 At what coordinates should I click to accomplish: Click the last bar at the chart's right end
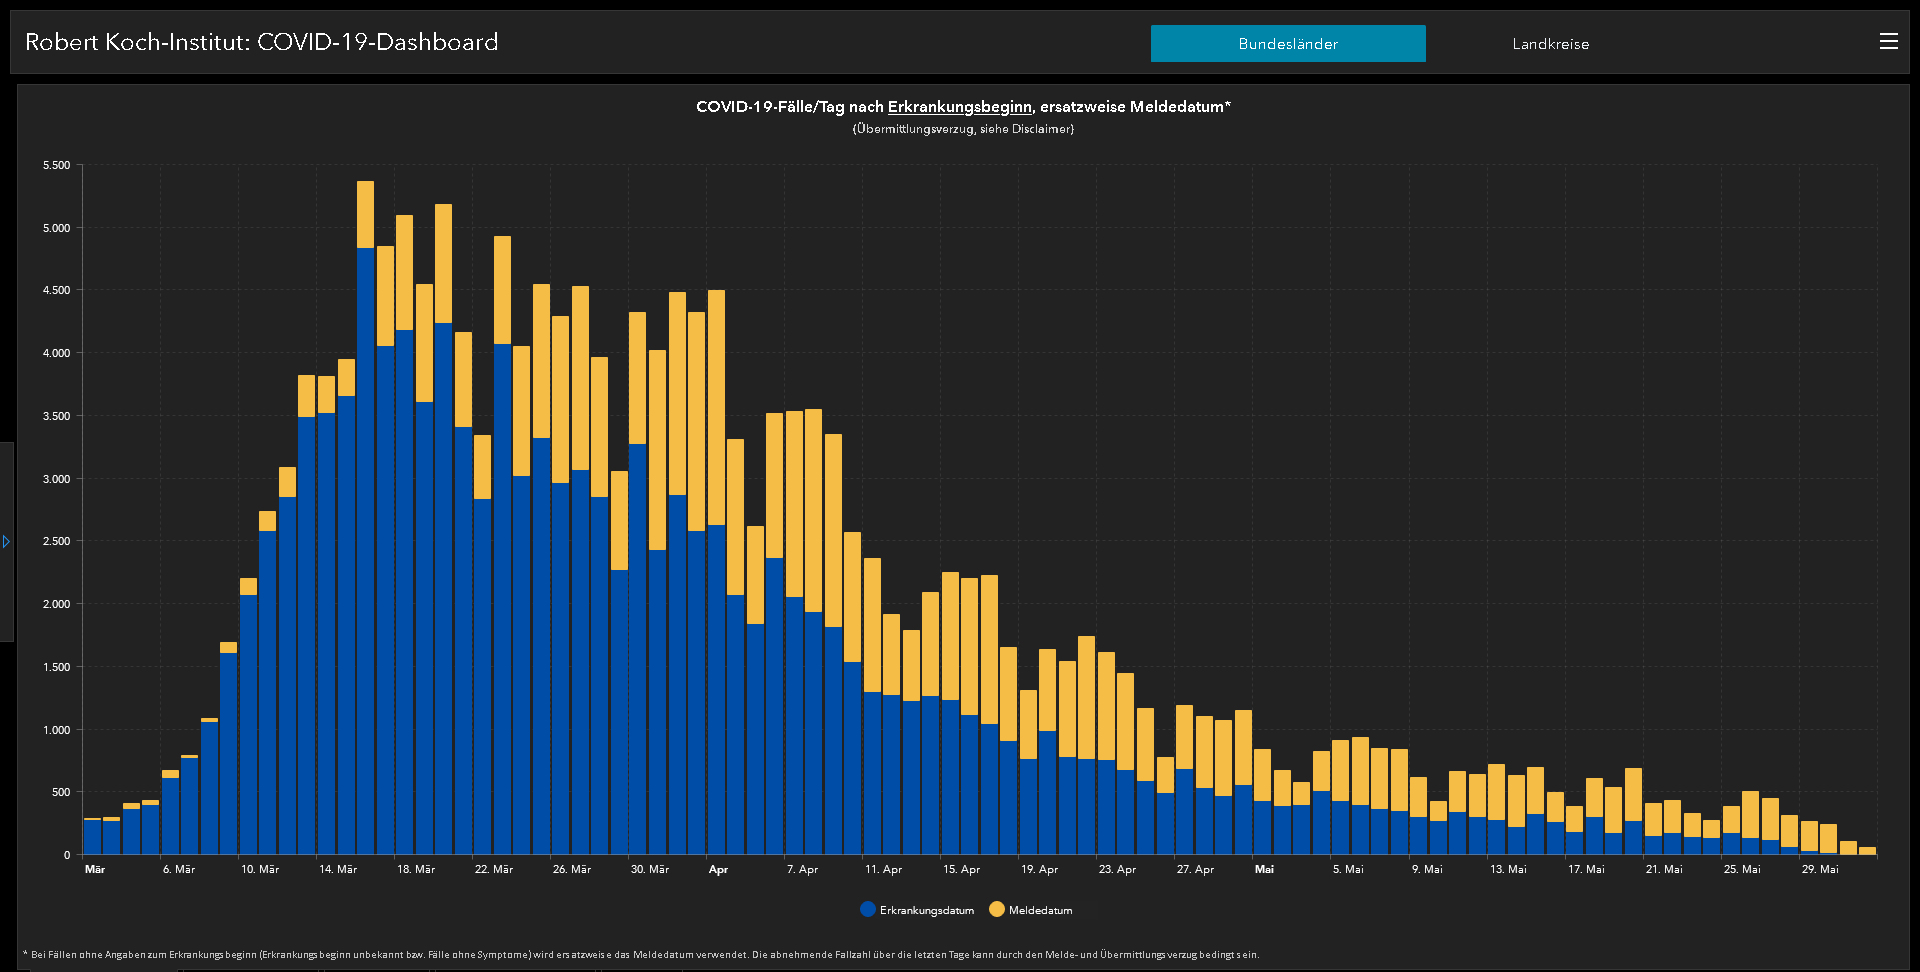[1867, 851]
